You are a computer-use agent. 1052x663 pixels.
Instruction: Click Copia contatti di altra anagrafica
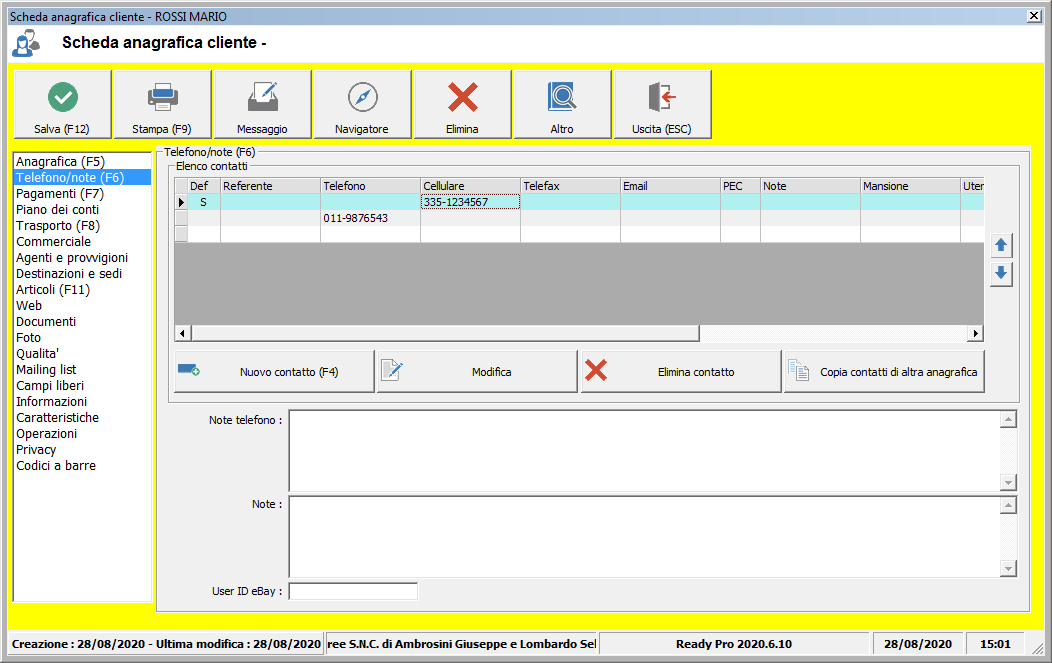pos(884,371)
